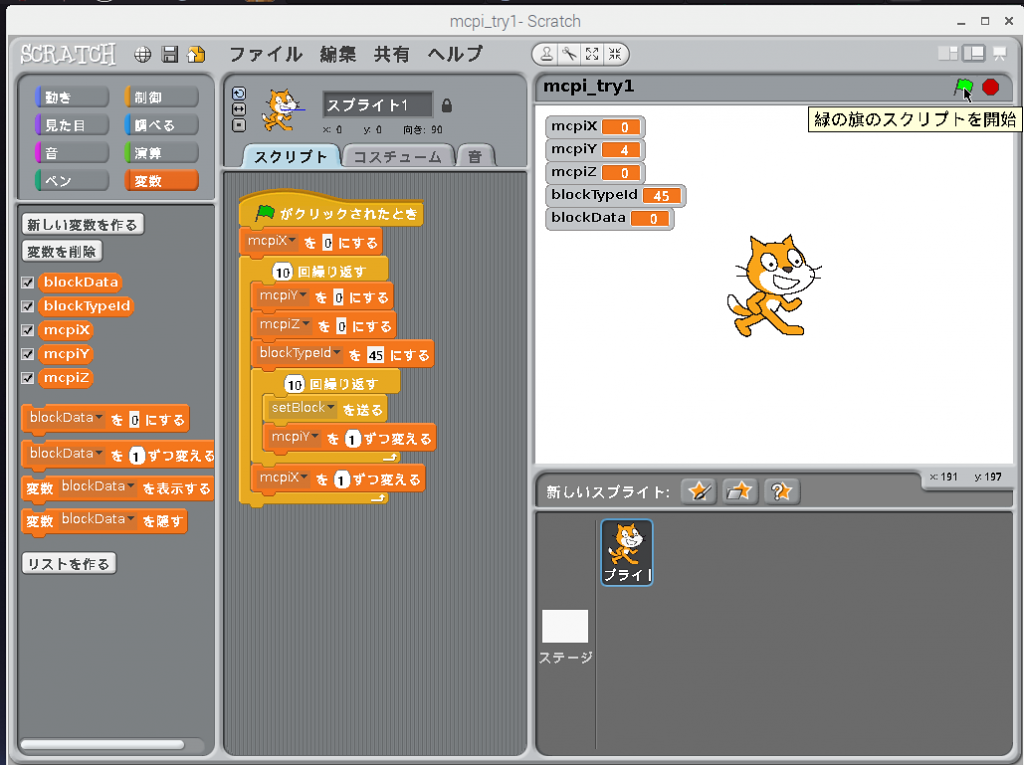Switch to small stage view mode
Viewport: 1024px width, 765px height.
948,54
